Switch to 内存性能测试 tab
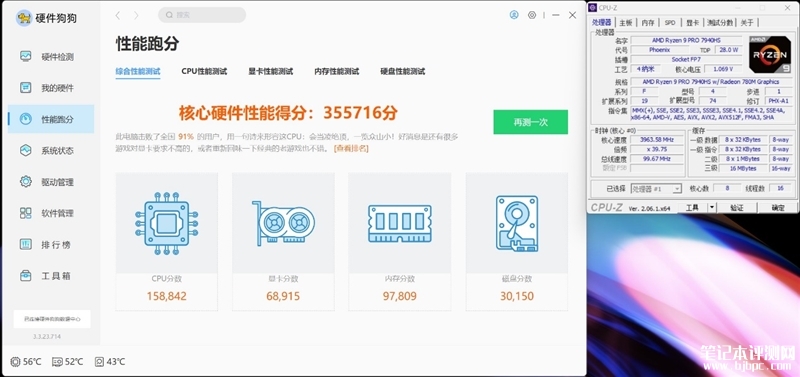Screen dimensions: 800x377 [336, 71]
